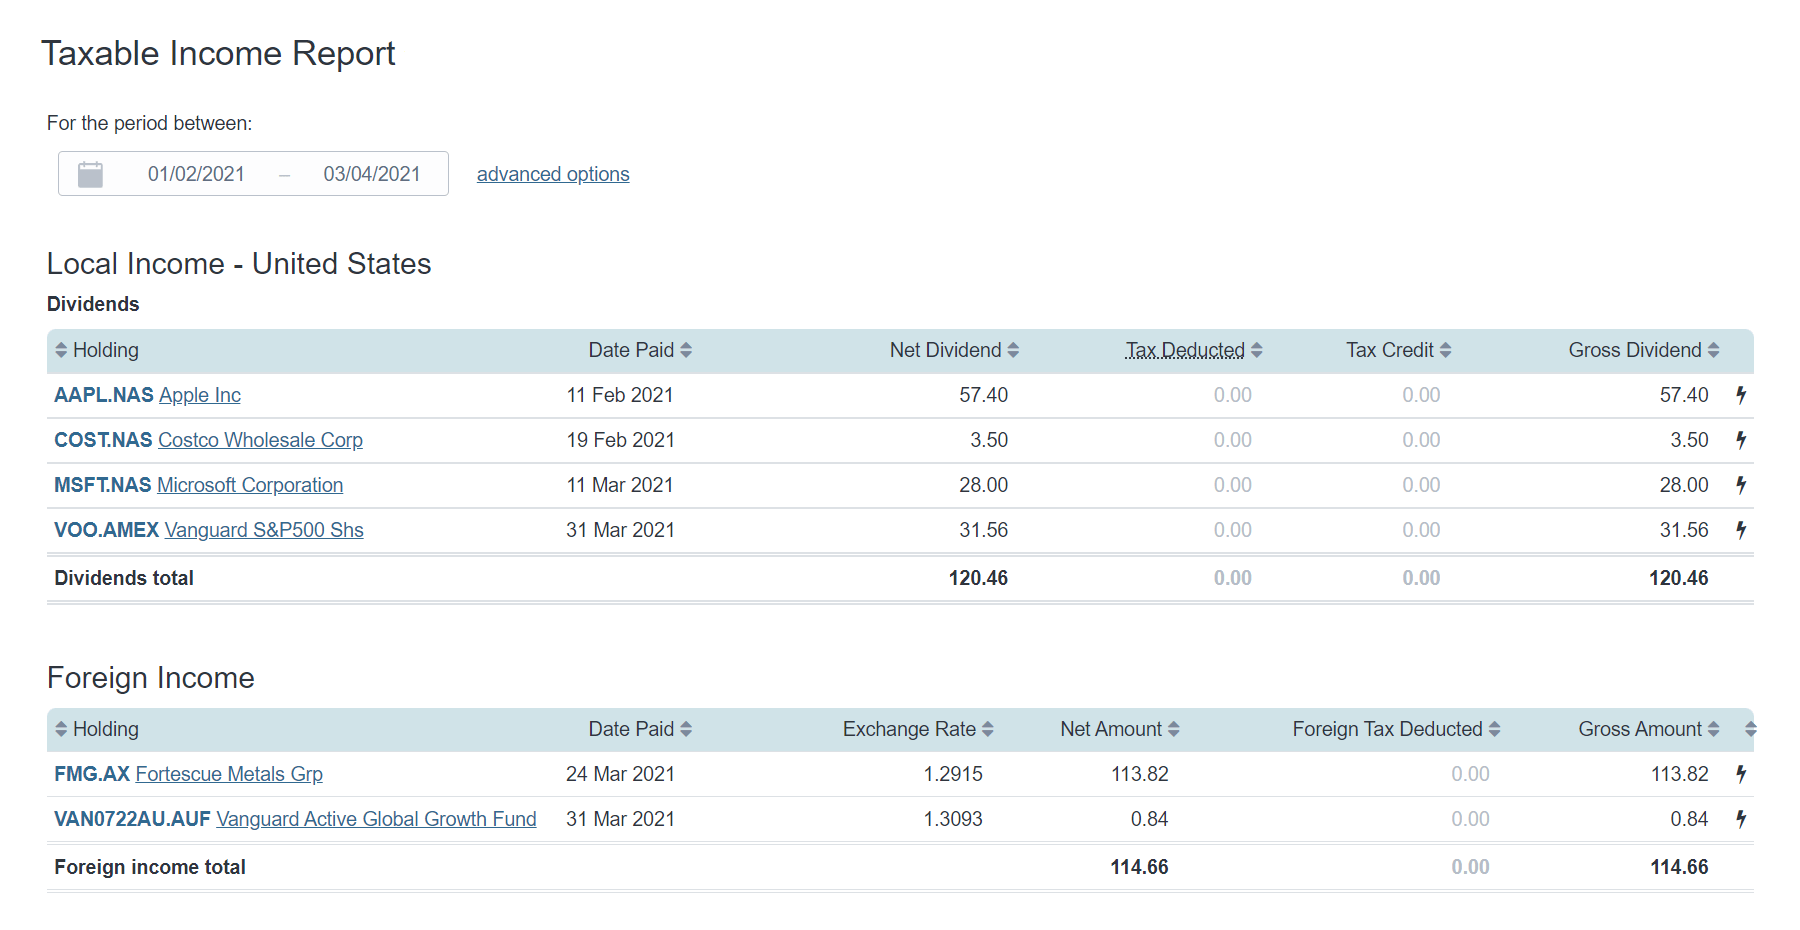Select the '11 Feb 2021' date cell
Viewport: 1800px width, 930px height.
620,395
